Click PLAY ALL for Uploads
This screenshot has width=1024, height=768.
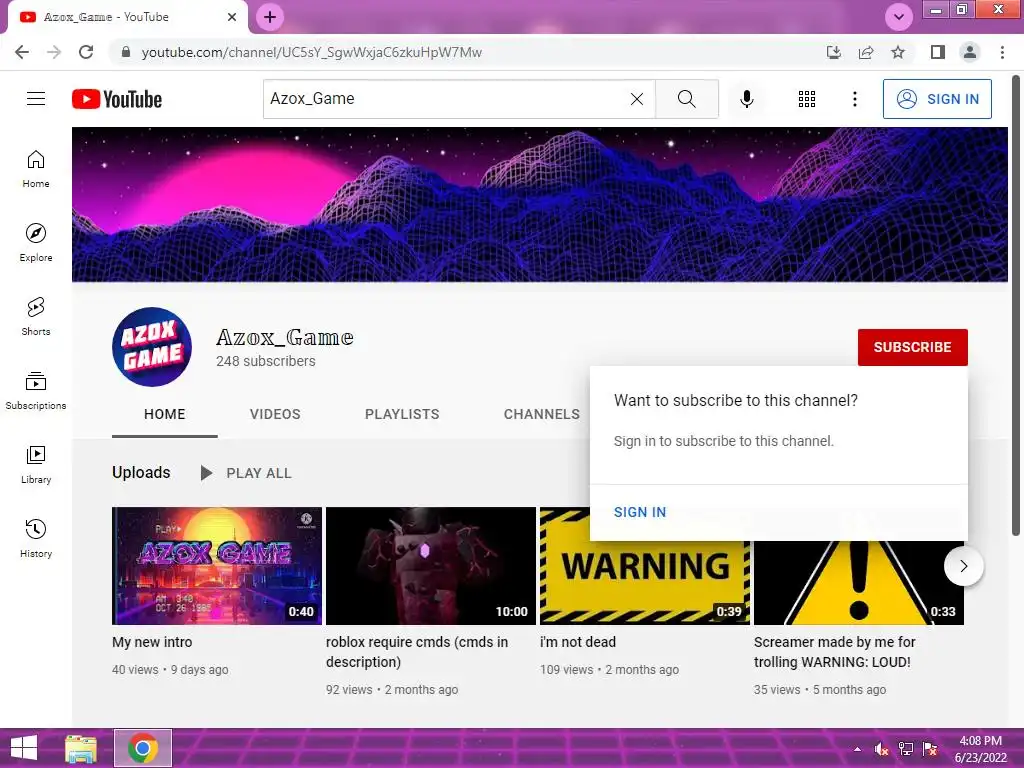tap(246, 473)
